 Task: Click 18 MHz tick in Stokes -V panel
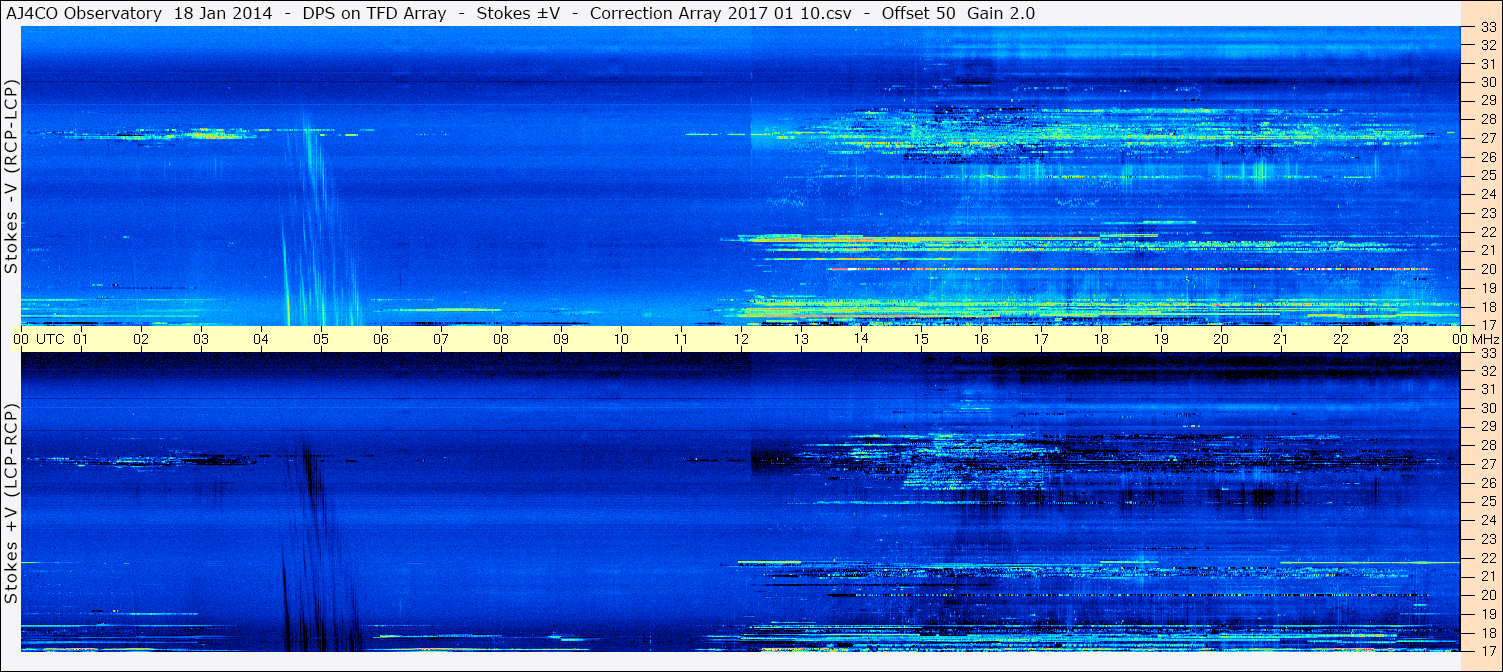[x=1488, y=306]
